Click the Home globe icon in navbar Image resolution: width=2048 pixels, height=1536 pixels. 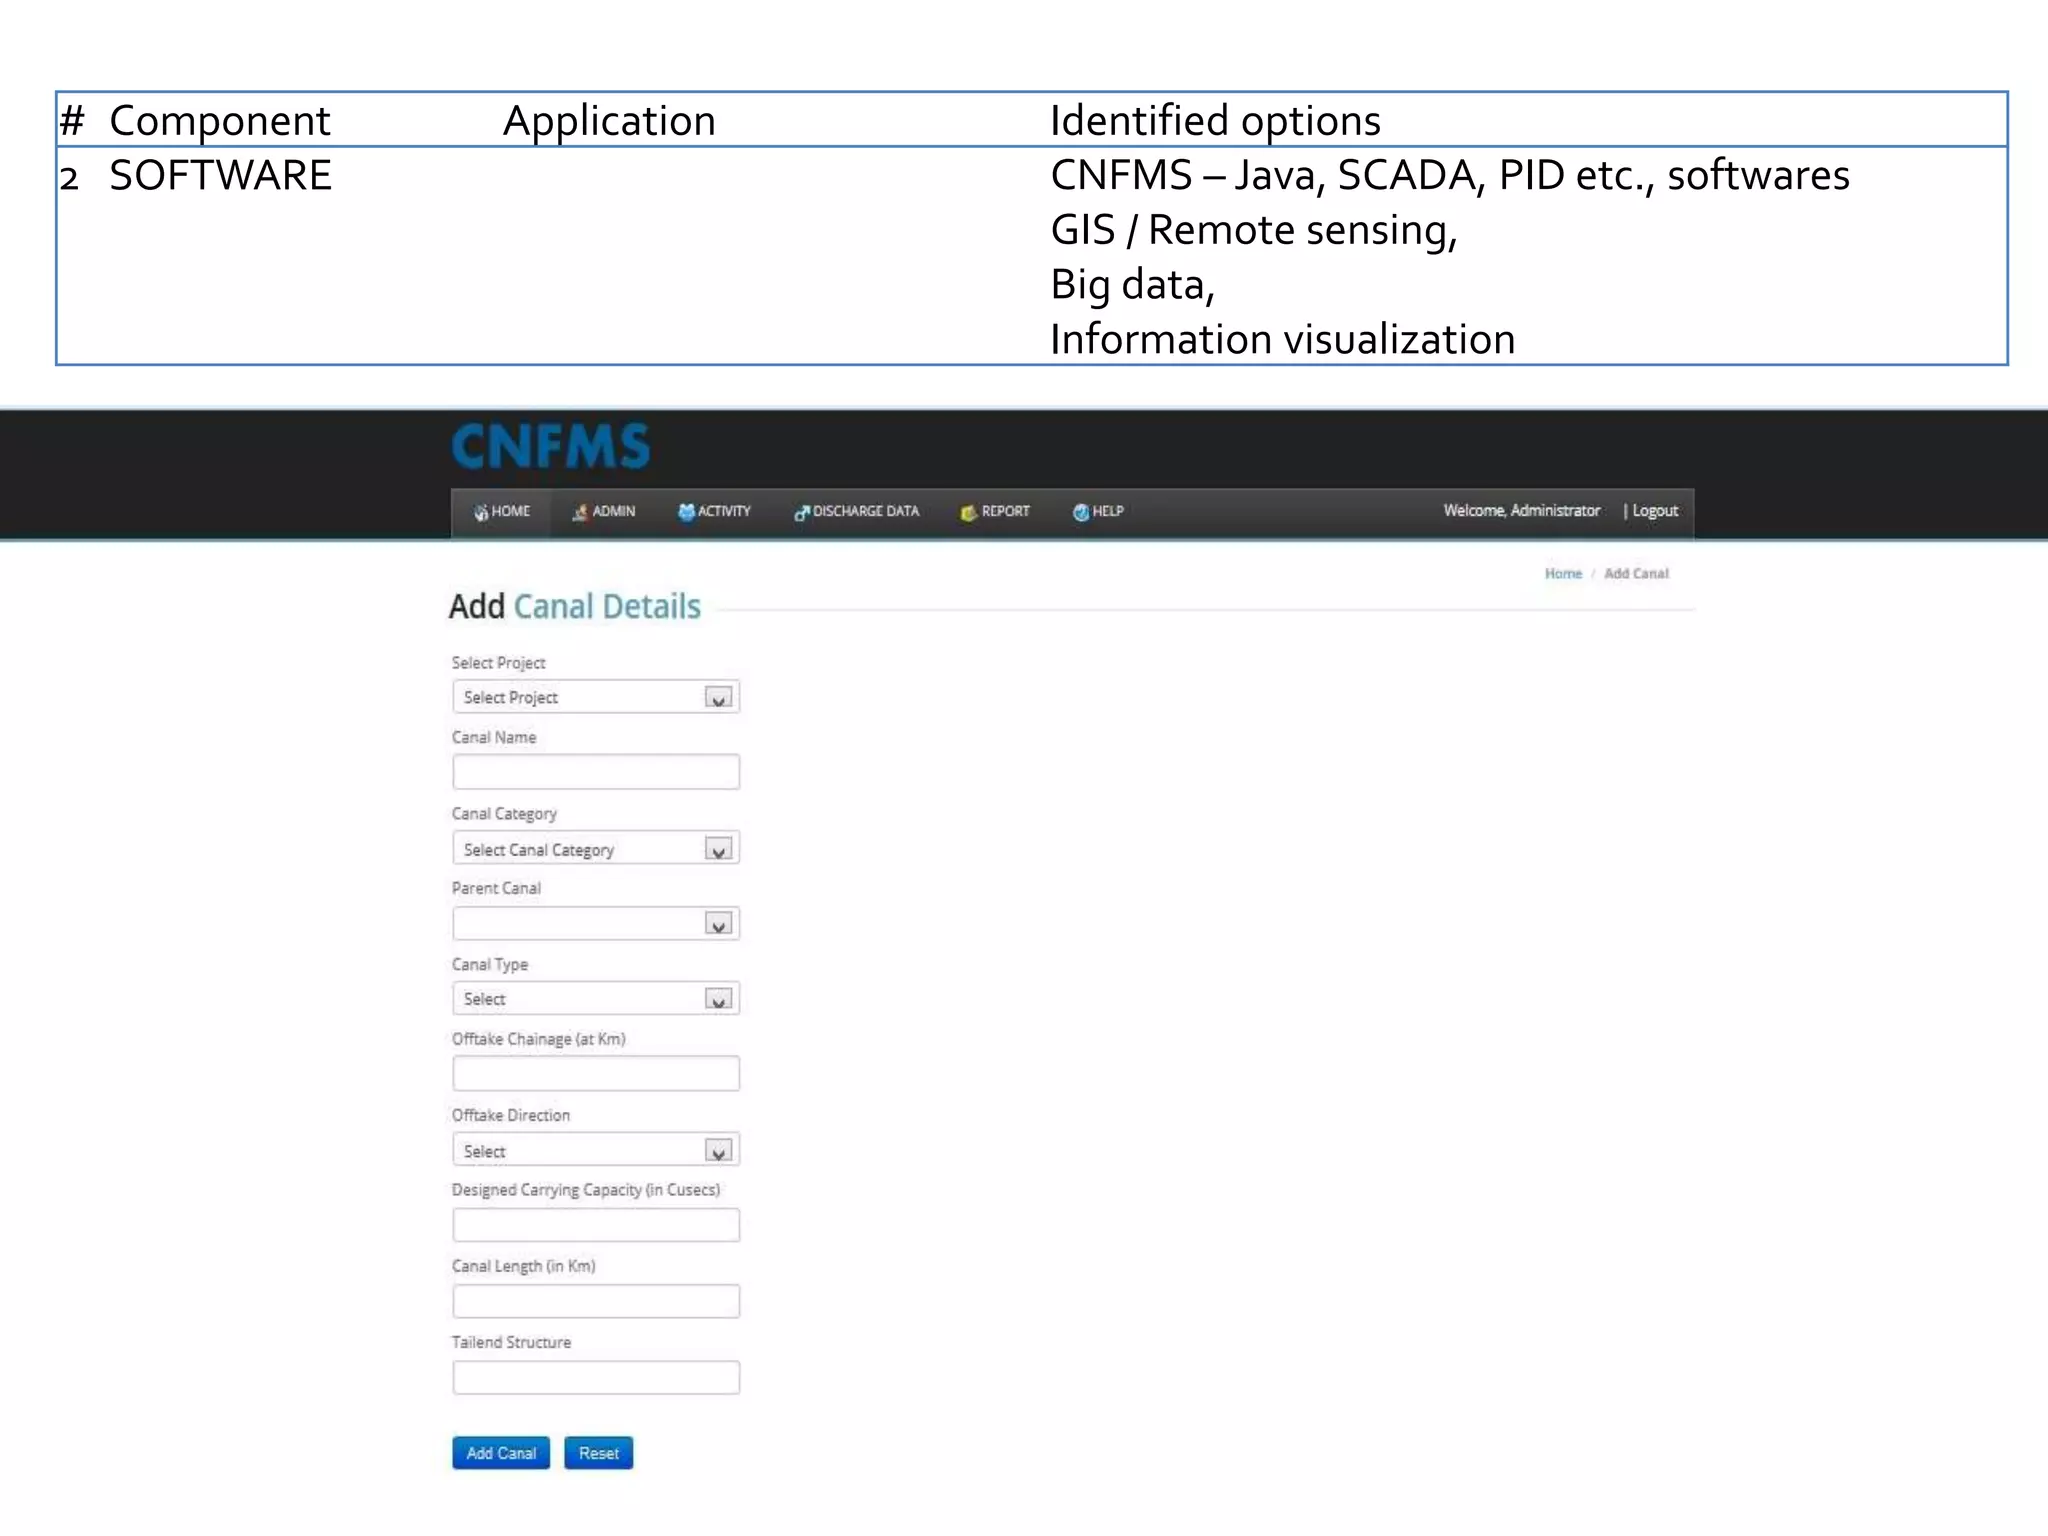481,512
